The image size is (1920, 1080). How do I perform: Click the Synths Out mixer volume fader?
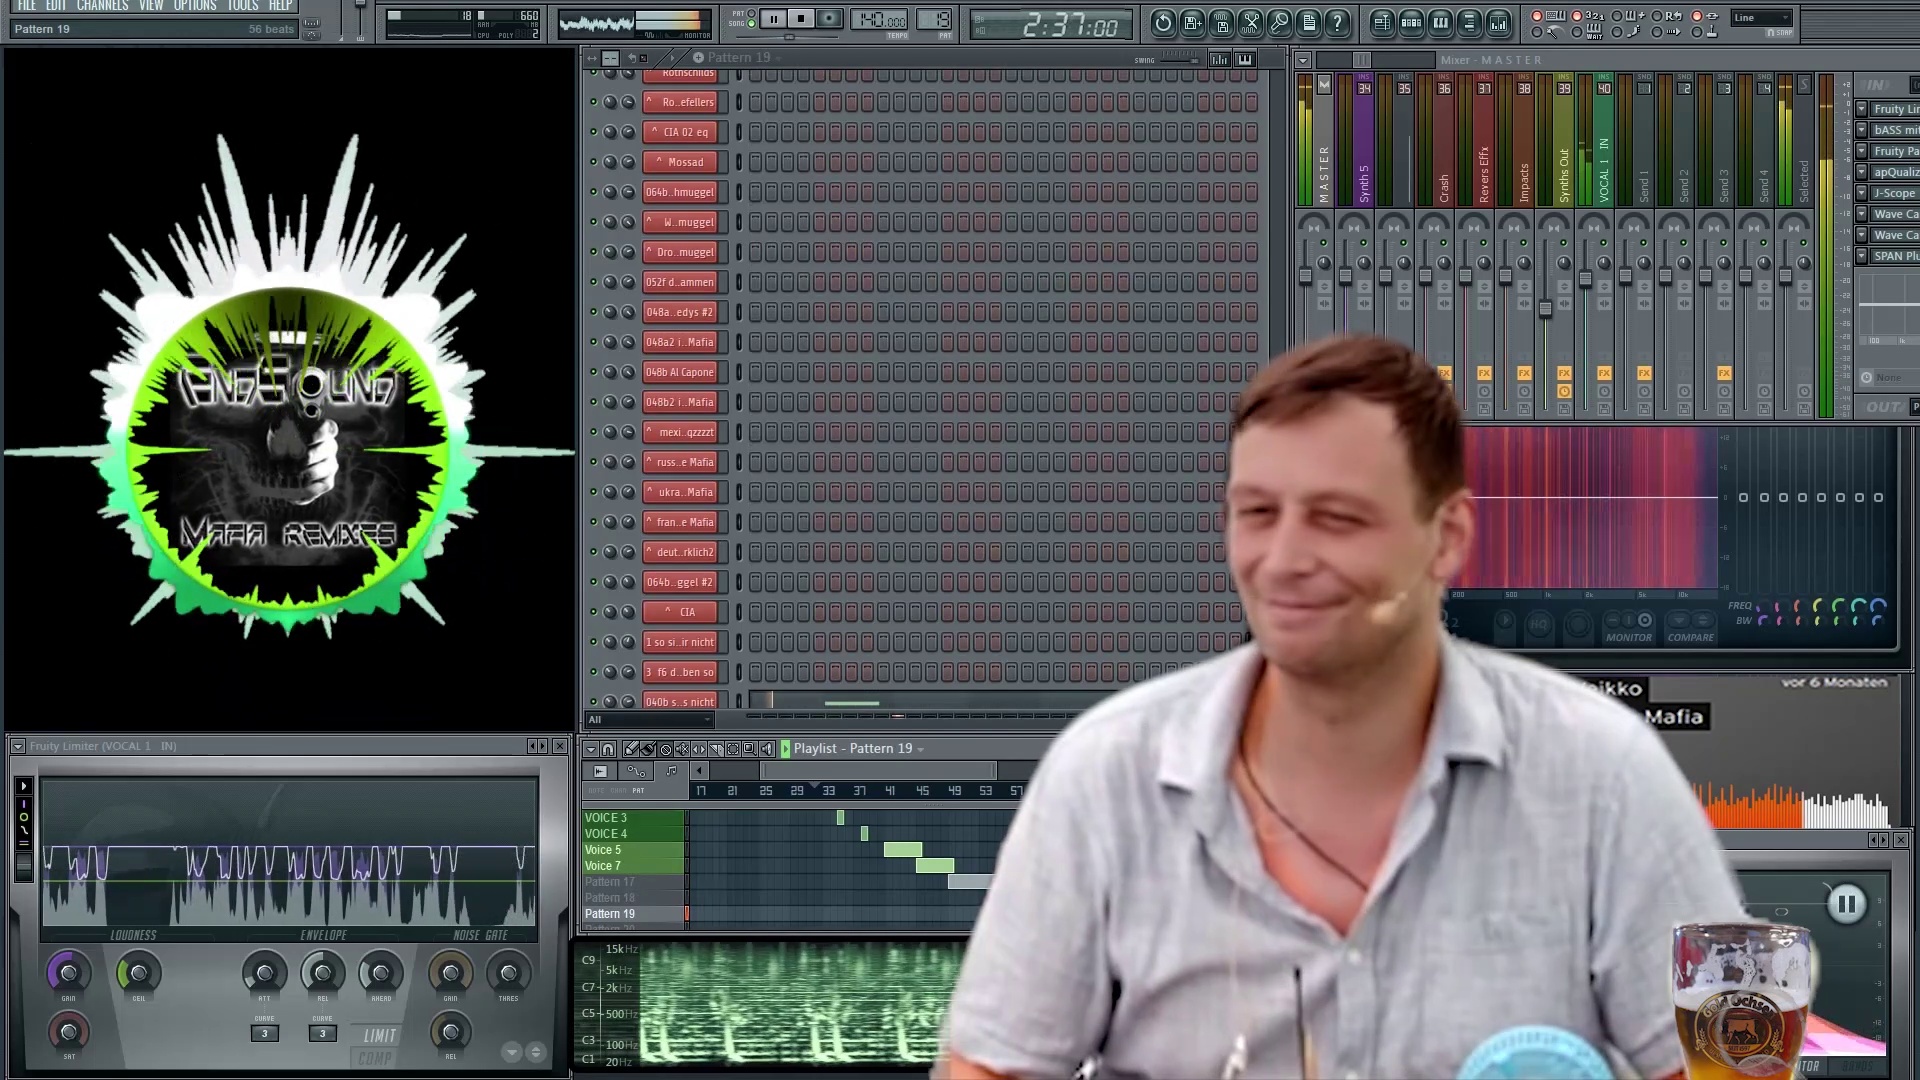pyautogui.click(x=1545, y=309)
